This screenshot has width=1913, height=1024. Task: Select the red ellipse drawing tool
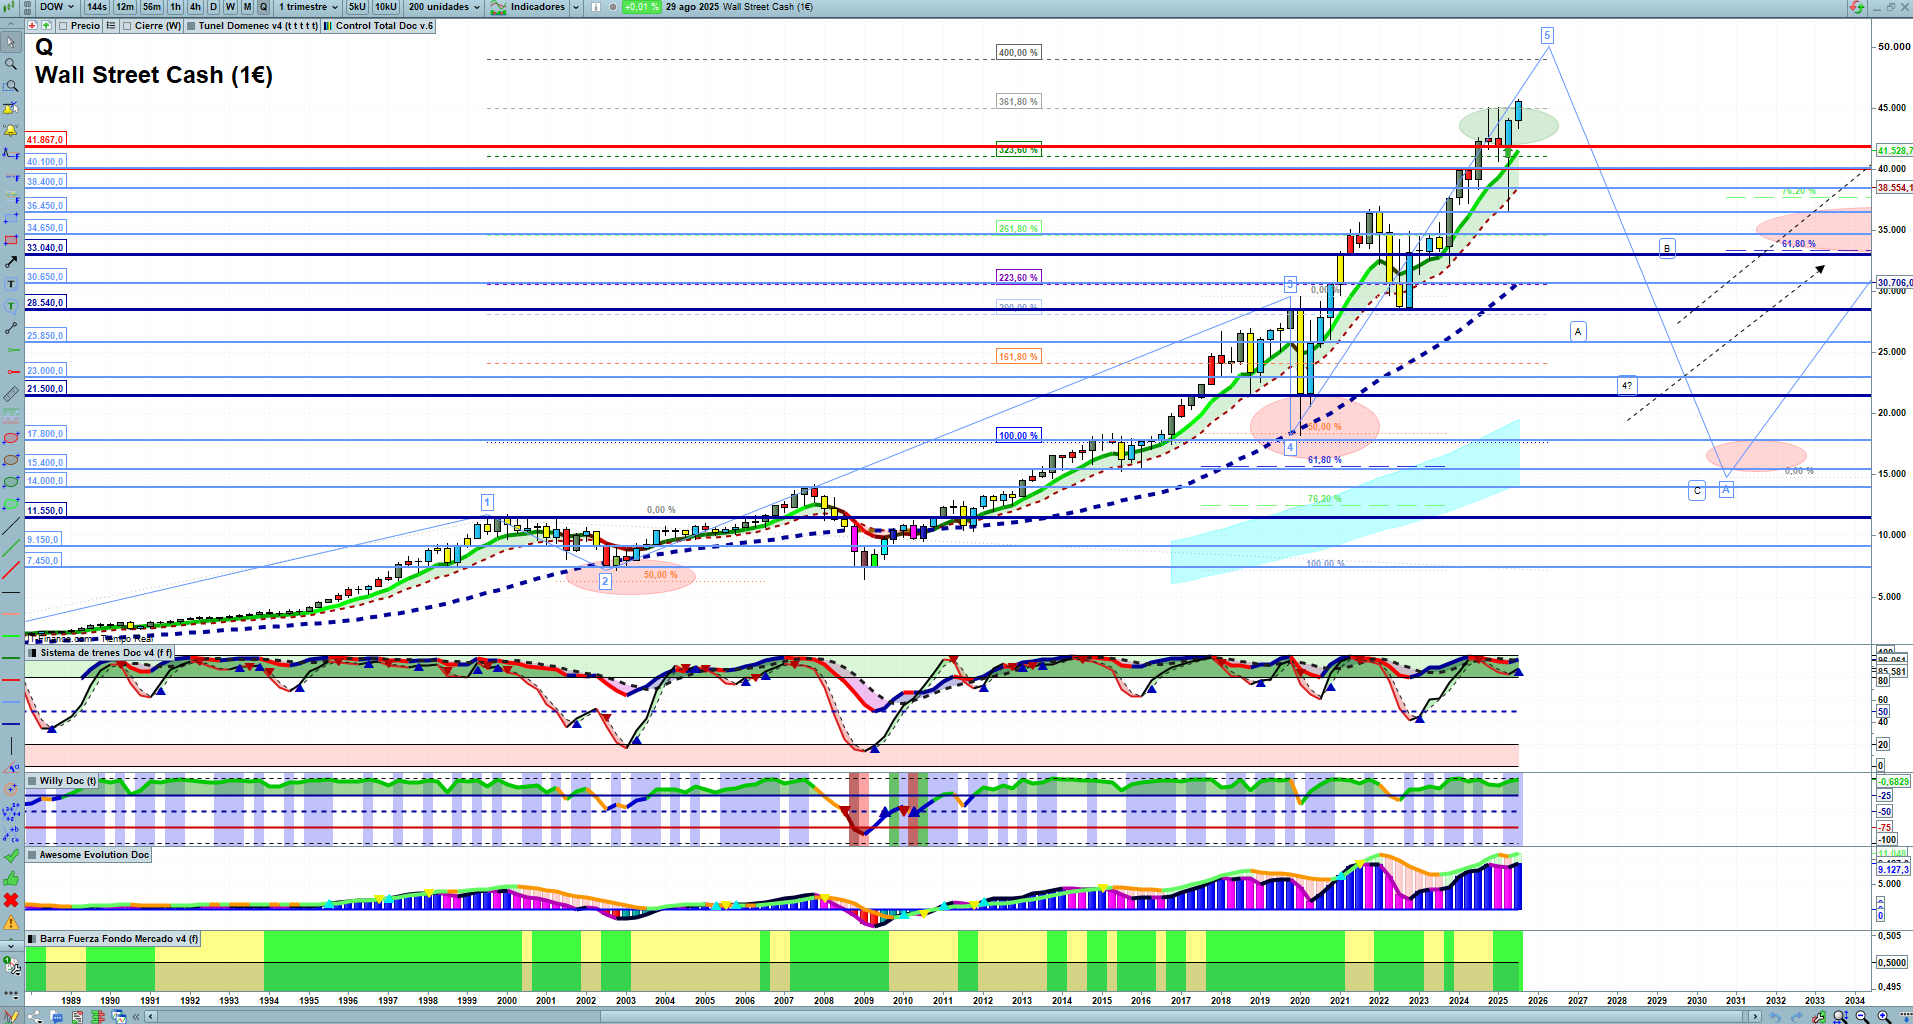click(11, 438)
